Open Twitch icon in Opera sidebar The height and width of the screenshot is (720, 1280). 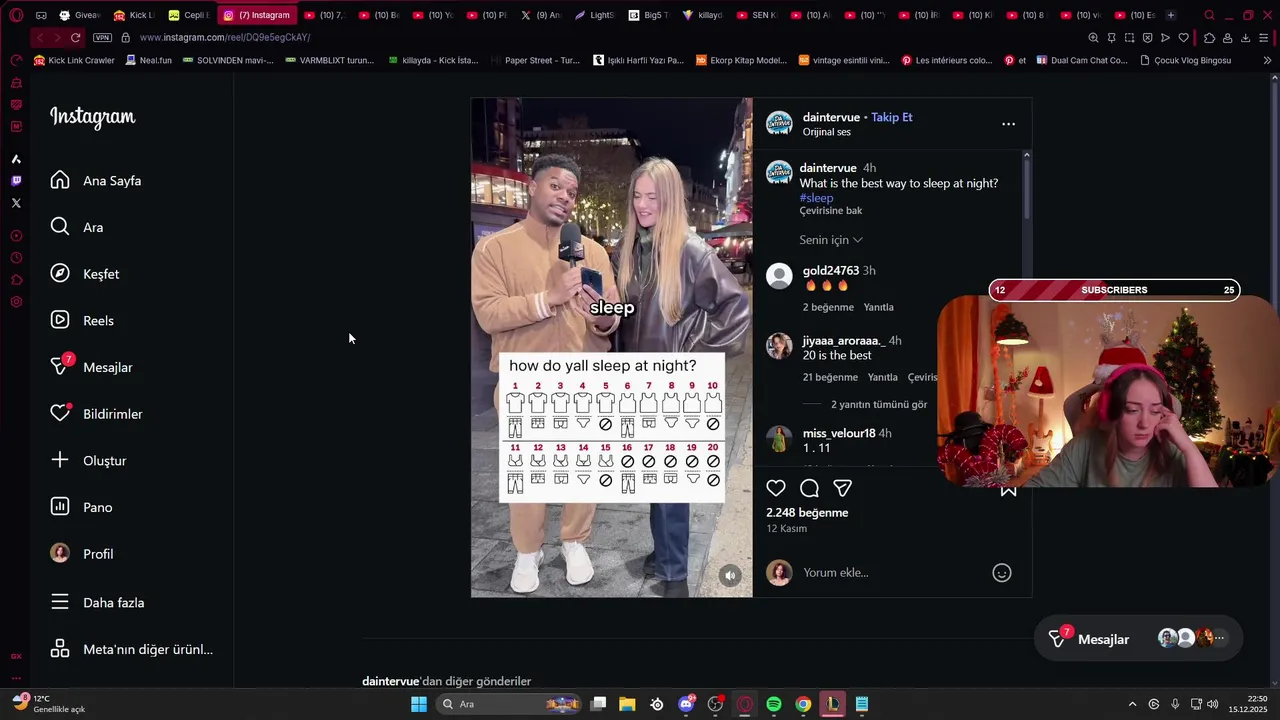coord(16,181)
